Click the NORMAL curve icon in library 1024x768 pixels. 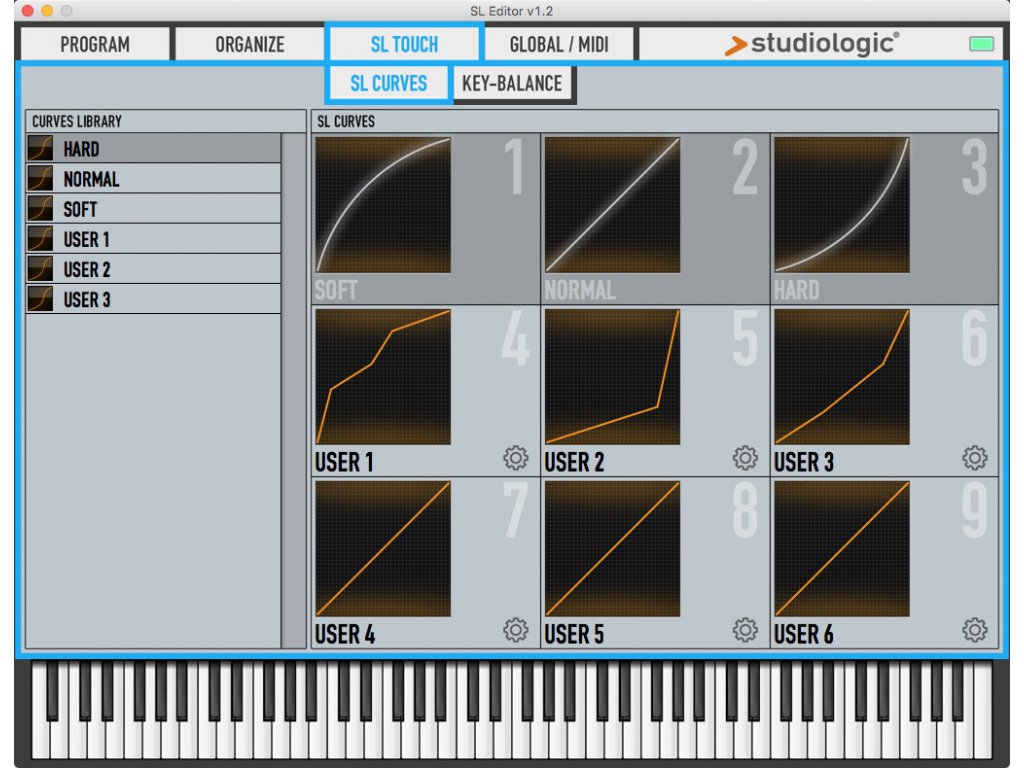click(x=40, y=178)
